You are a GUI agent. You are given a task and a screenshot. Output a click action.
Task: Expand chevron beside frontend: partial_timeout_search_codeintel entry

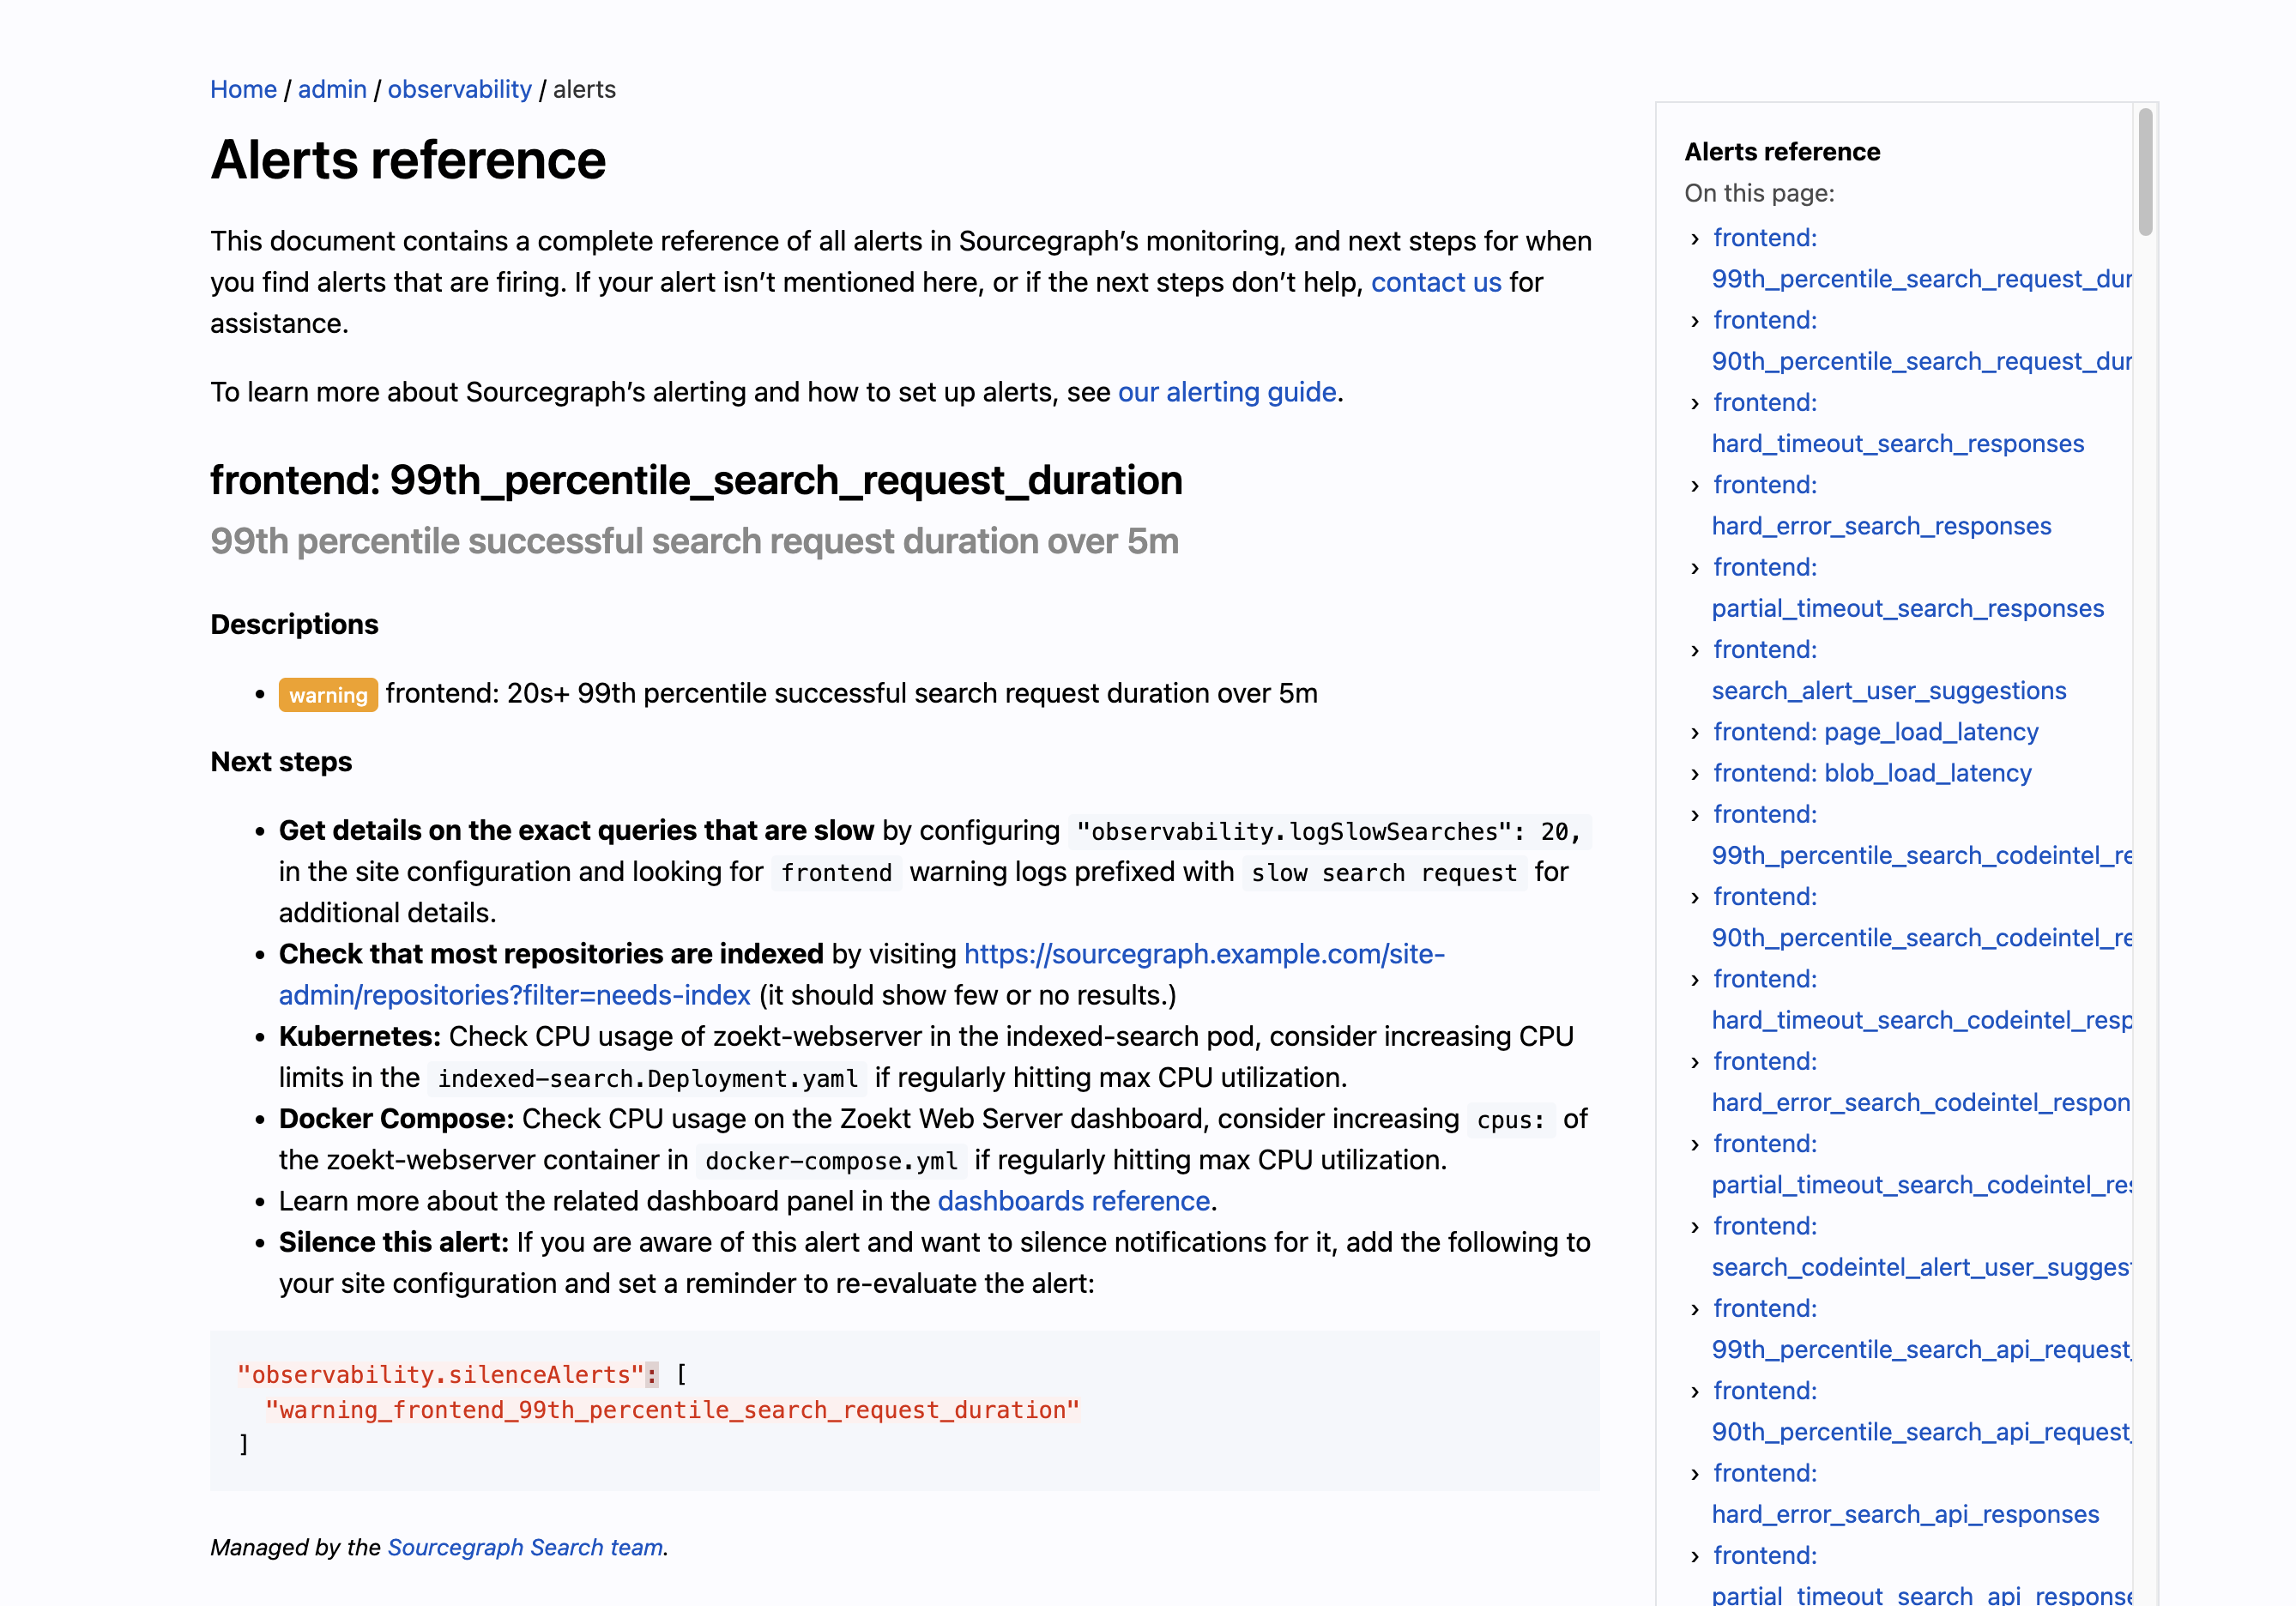pos(1694,1145)
